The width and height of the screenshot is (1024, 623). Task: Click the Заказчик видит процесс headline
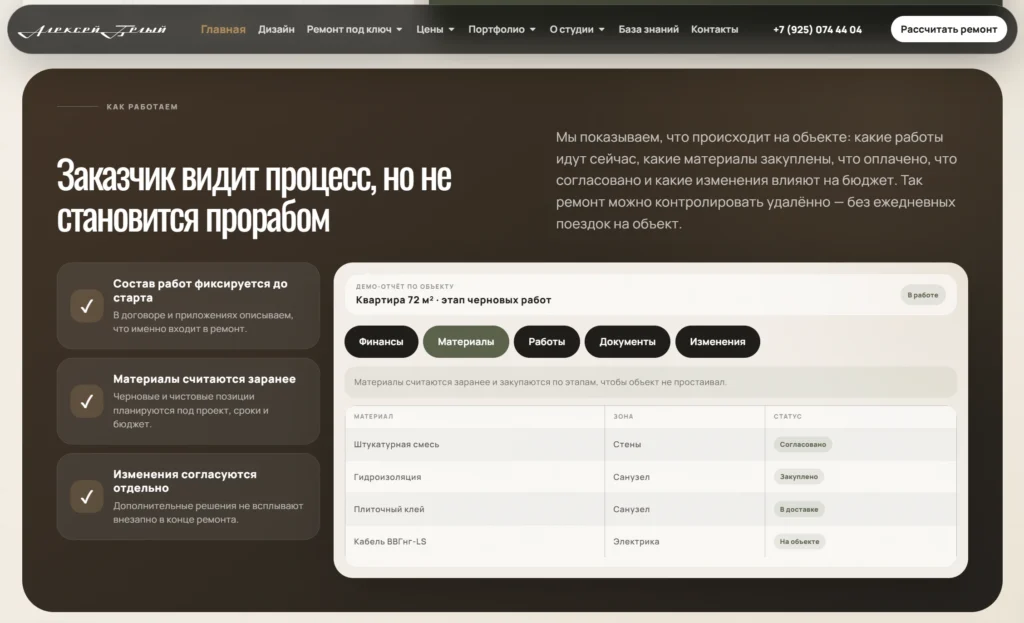[x=254, y=196]
